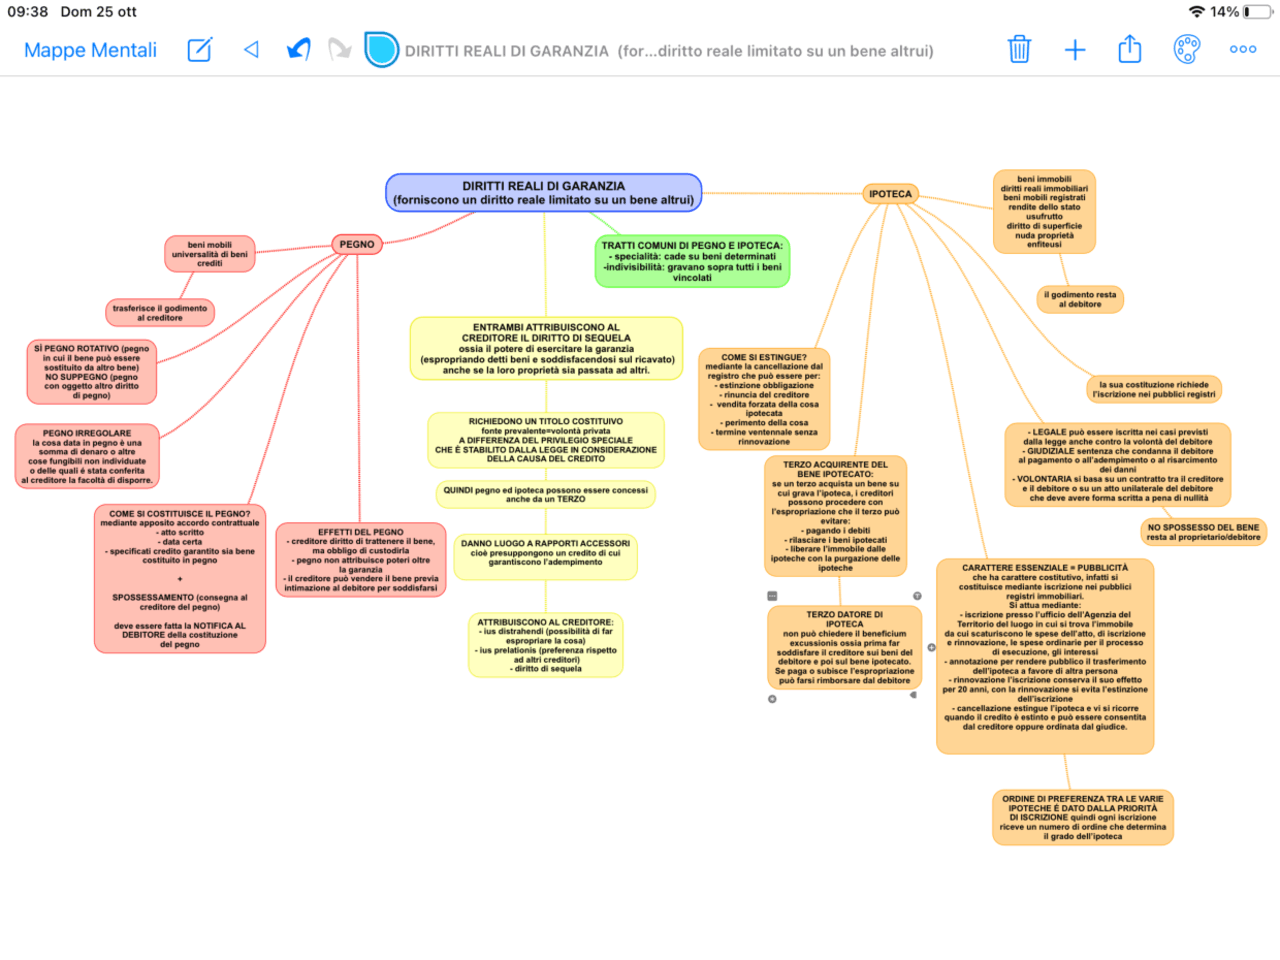The width and height of the screenshot is (1280, 960).
Task: Open the node edit pencil icon
Action: click(198, 49)
